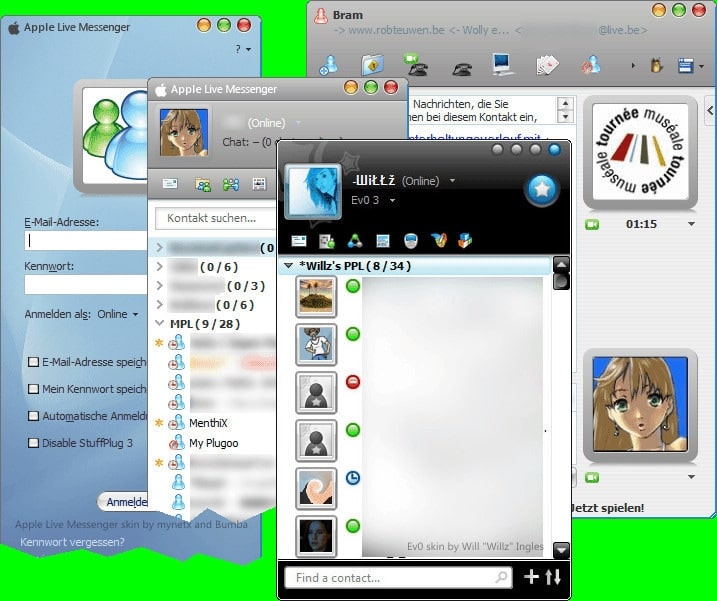Image resolution: width=717 pixels, height=601 pixels.
Task: Collapse Bram side panel with left chevron
Action: pyautogui.click(x=710, y=110)
